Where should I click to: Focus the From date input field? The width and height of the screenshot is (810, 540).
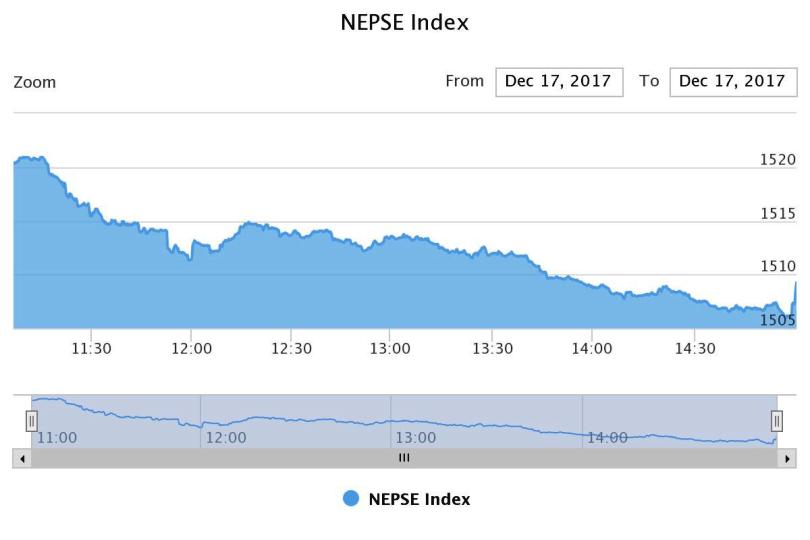(x=559, y=82)
